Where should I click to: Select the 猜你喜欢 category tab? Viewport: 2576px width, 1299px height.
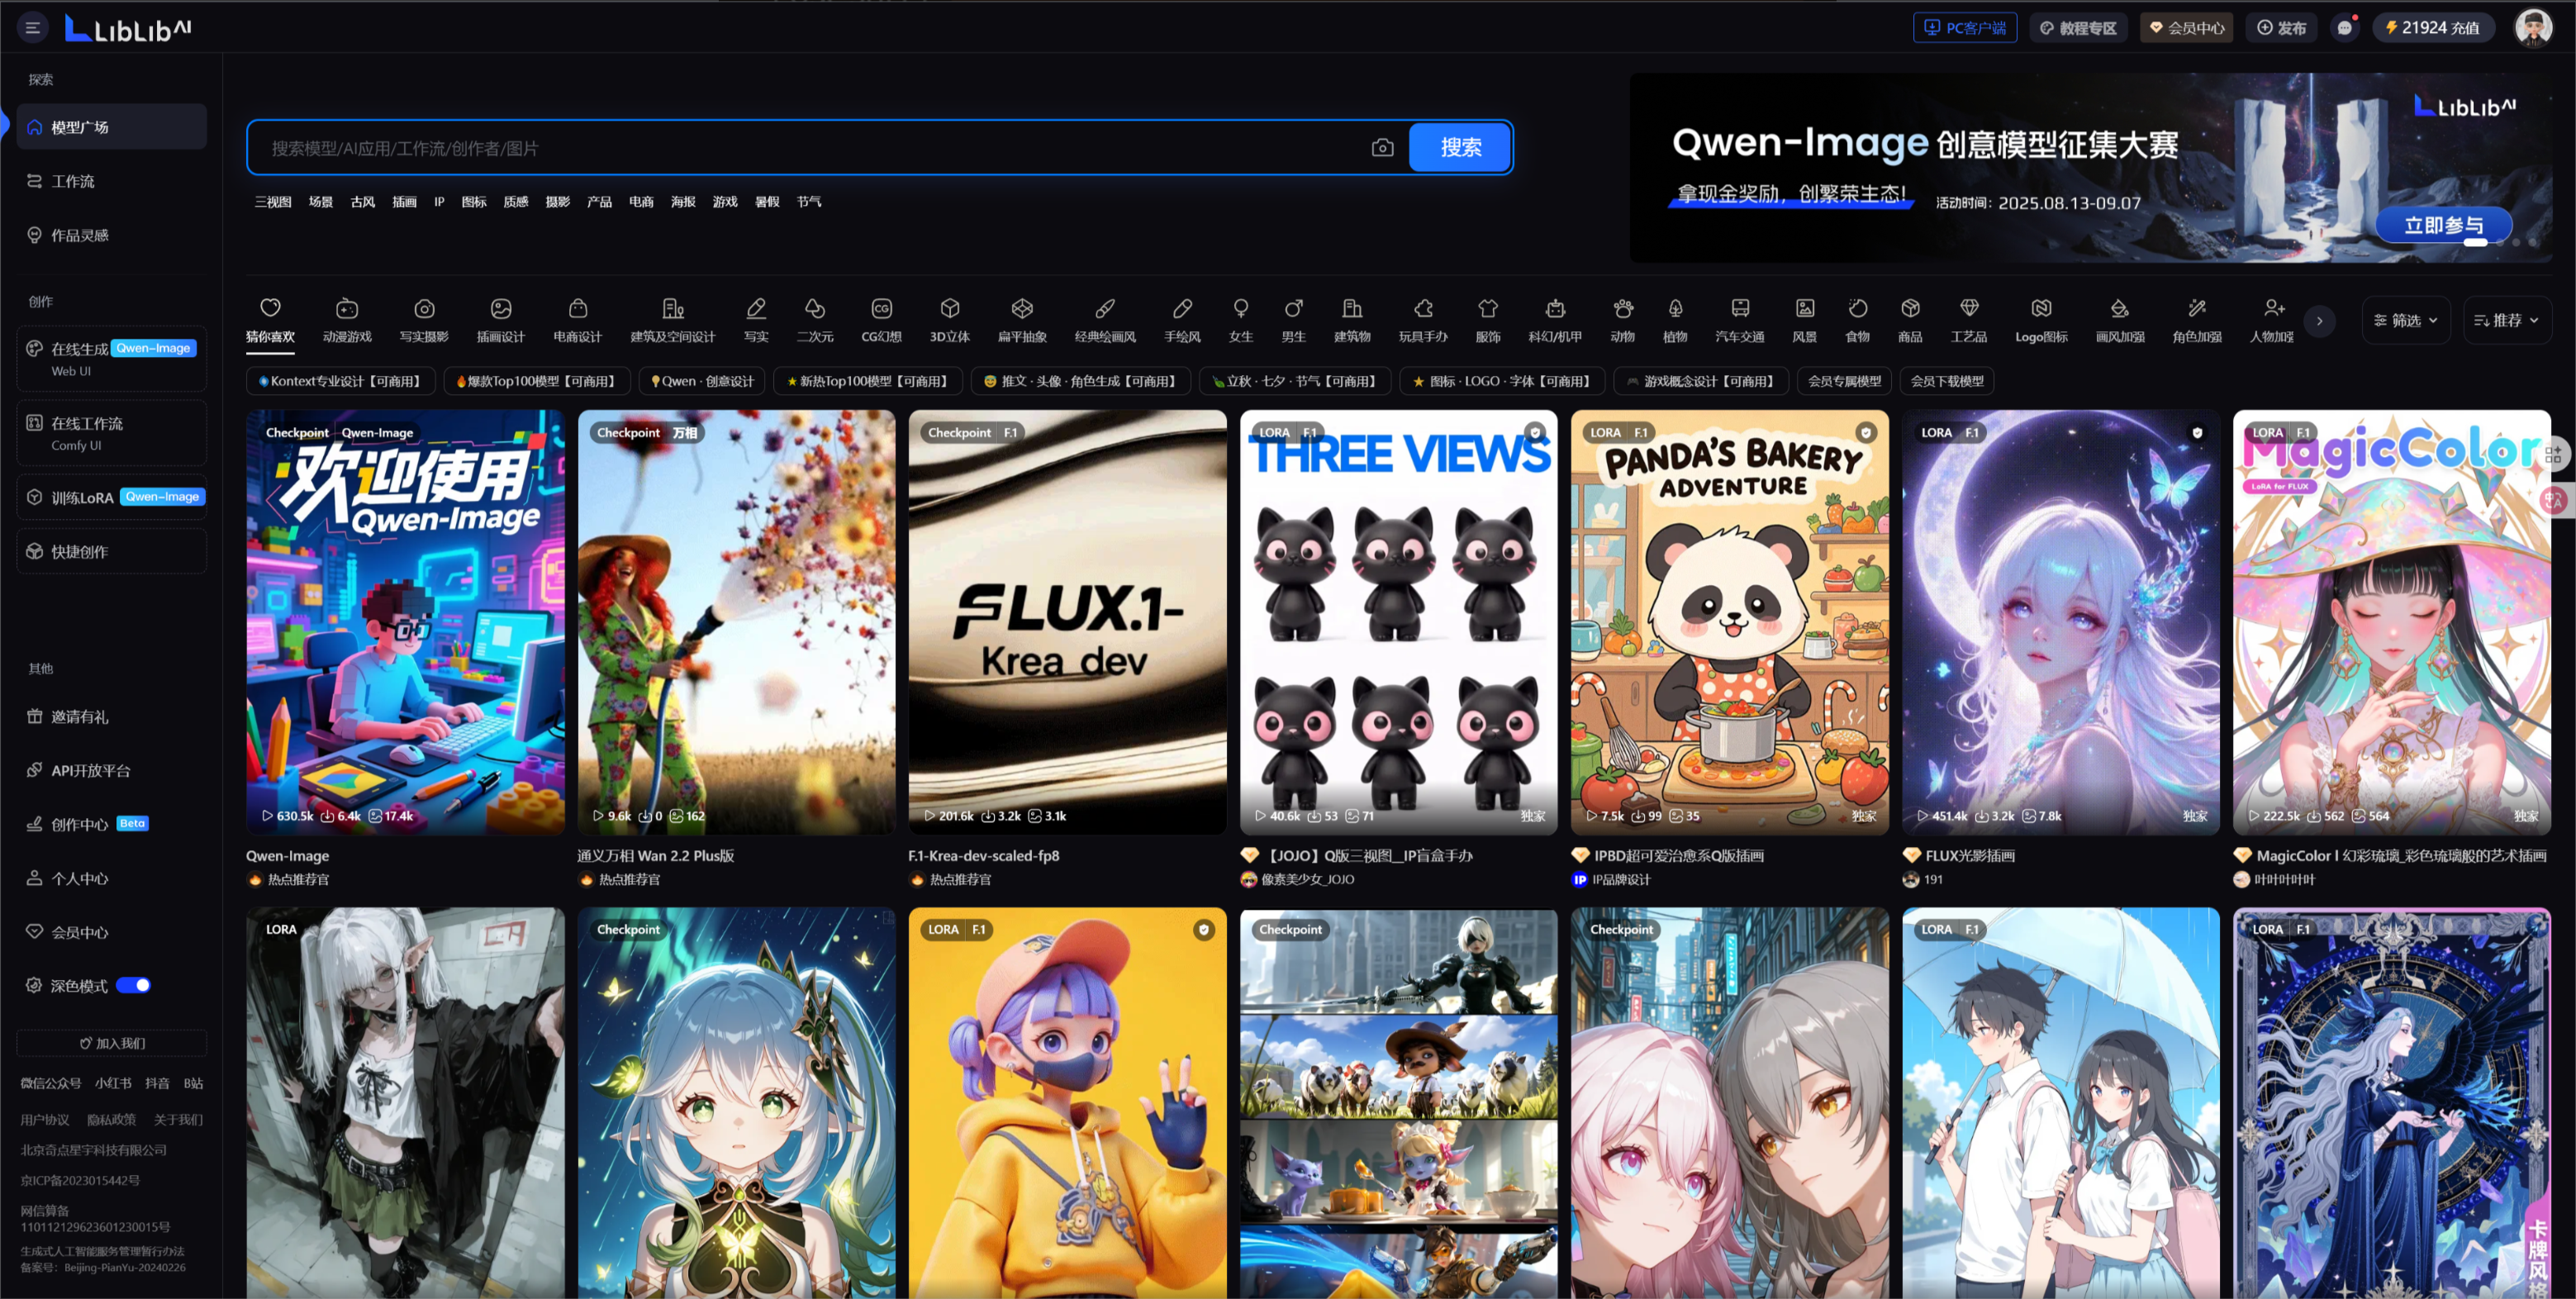pos(270,320)
